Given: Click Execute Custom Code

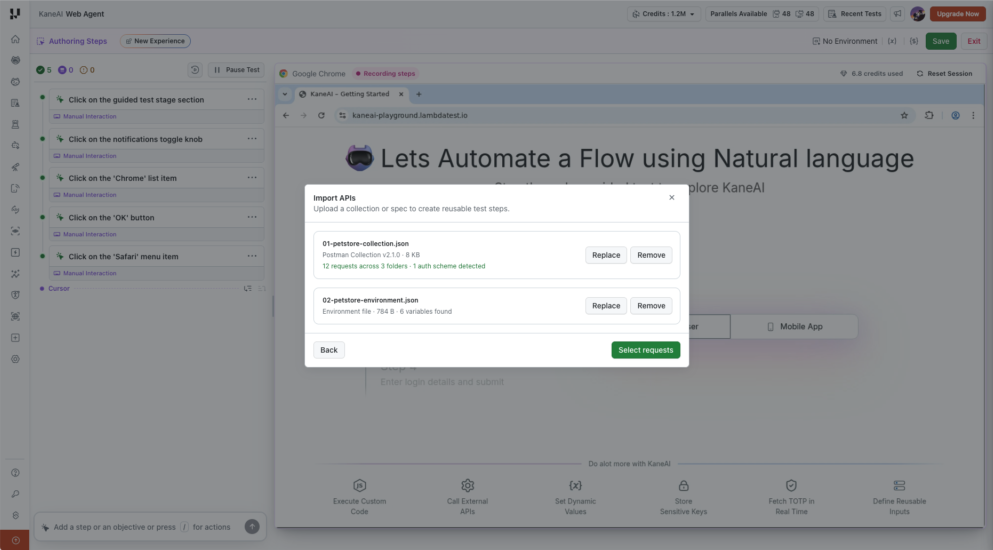Looking at the screenshot, I should click(360, 497).
